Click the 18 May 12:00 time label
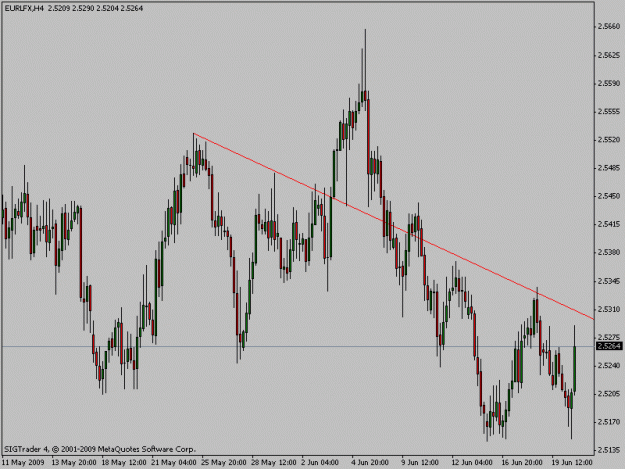Screen dimensions: 625x469 tap(124, 463)
